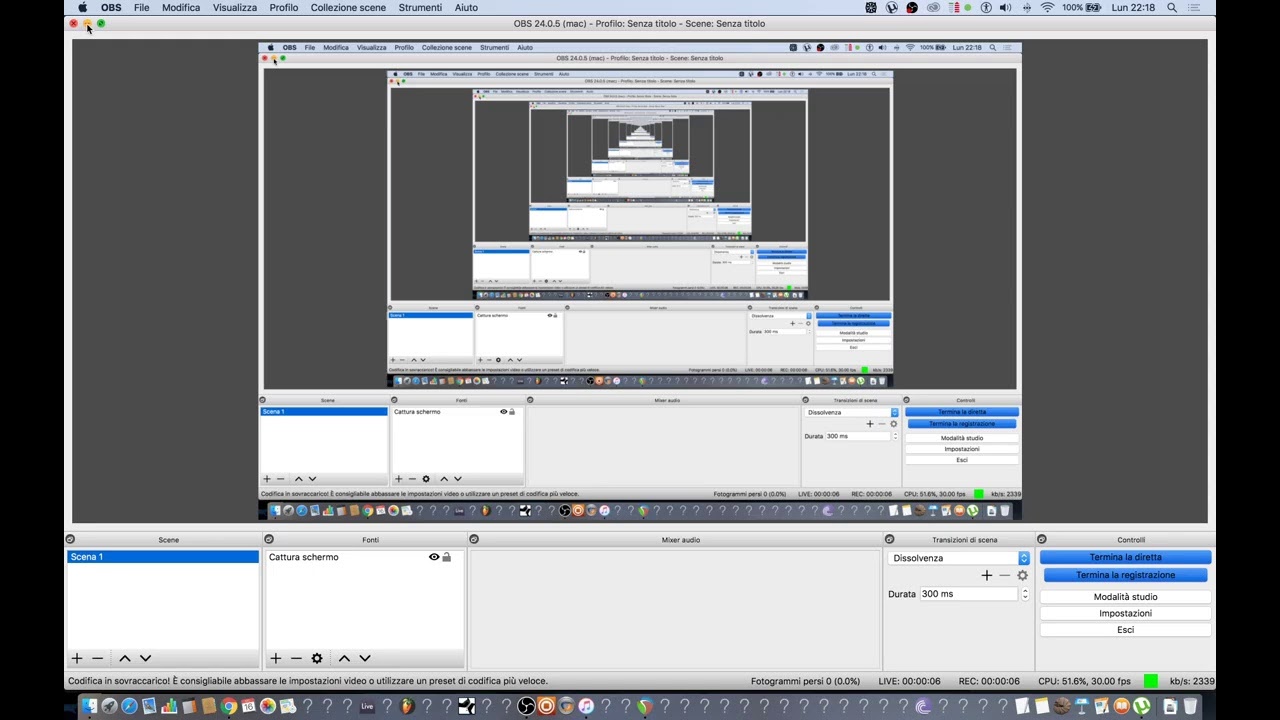Toggle the lock on Cattura schermo source
Image resolution: width=1280 pixels, height=720 pixels.
click(x=446, y=557)
